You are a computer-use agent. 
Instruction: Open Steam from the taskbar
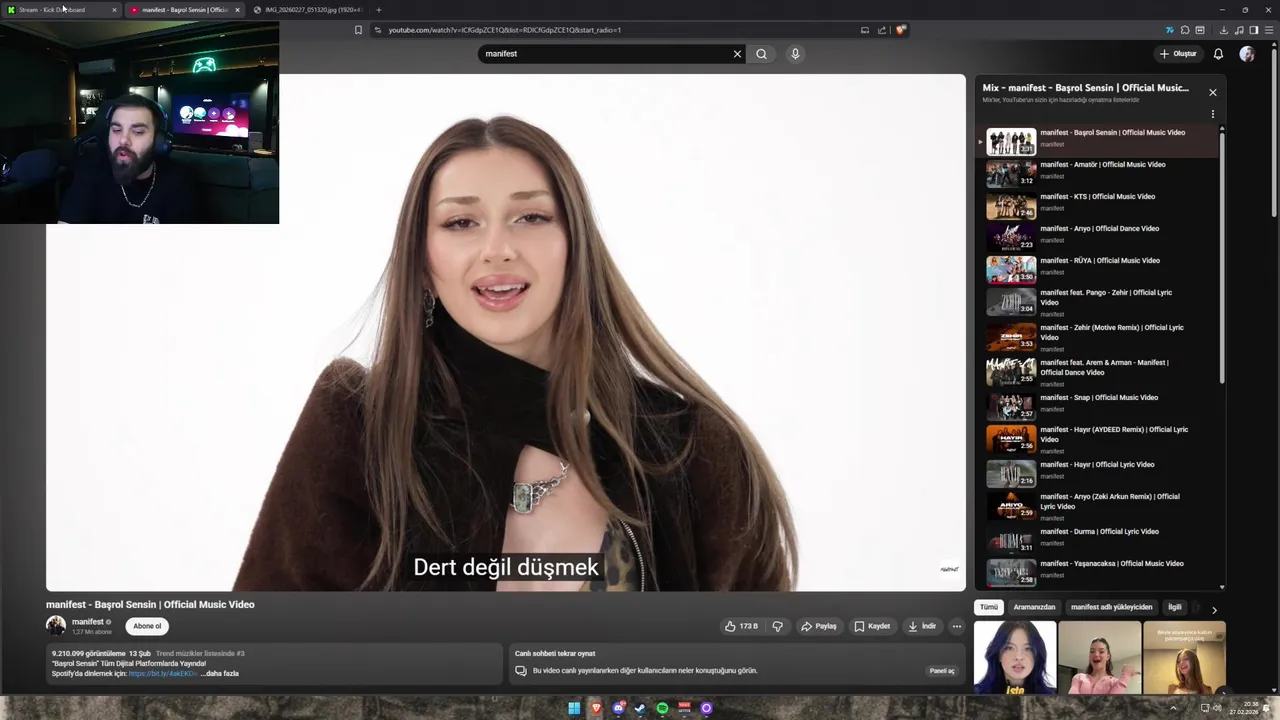[x=640, y=708]
